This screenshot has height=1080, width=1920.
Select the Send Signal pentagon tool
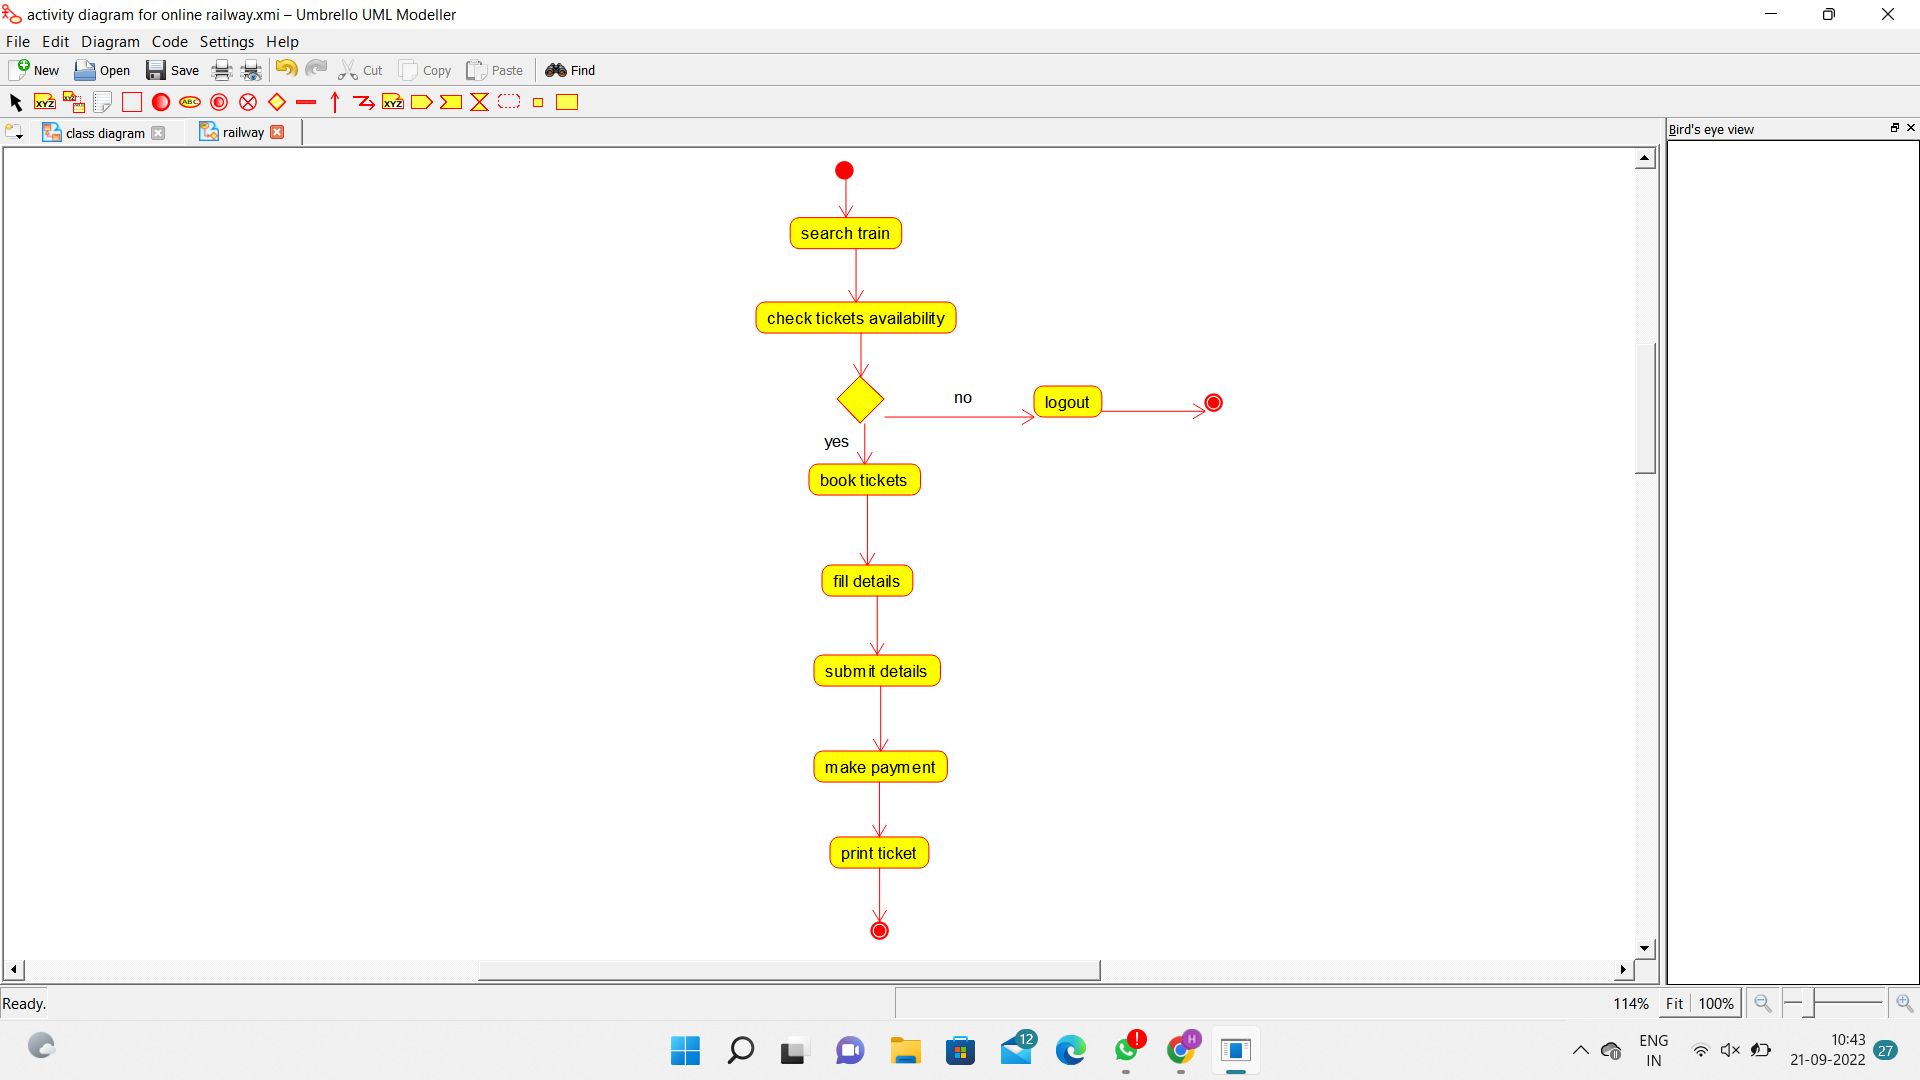click(x=422, y=102)
